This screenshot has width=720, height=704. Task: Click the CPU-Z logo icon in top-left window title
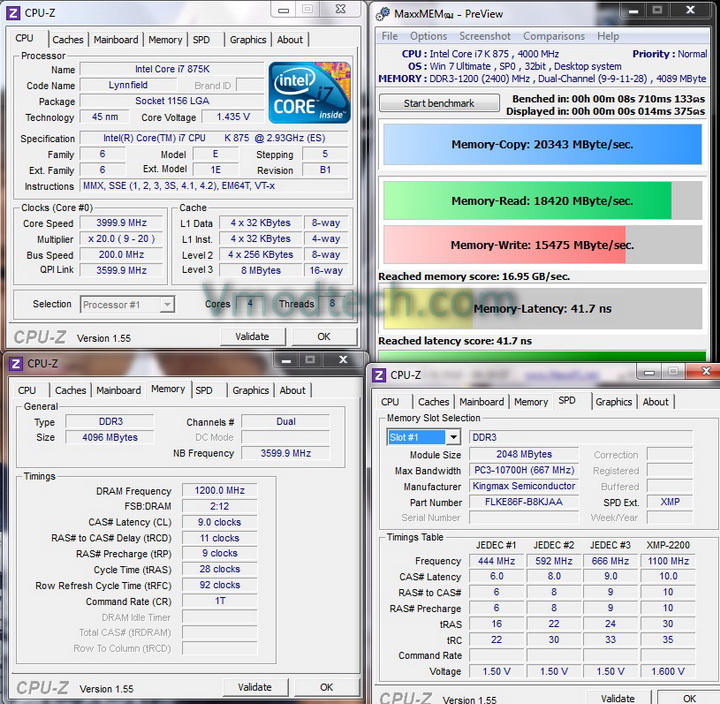[13, 13]
